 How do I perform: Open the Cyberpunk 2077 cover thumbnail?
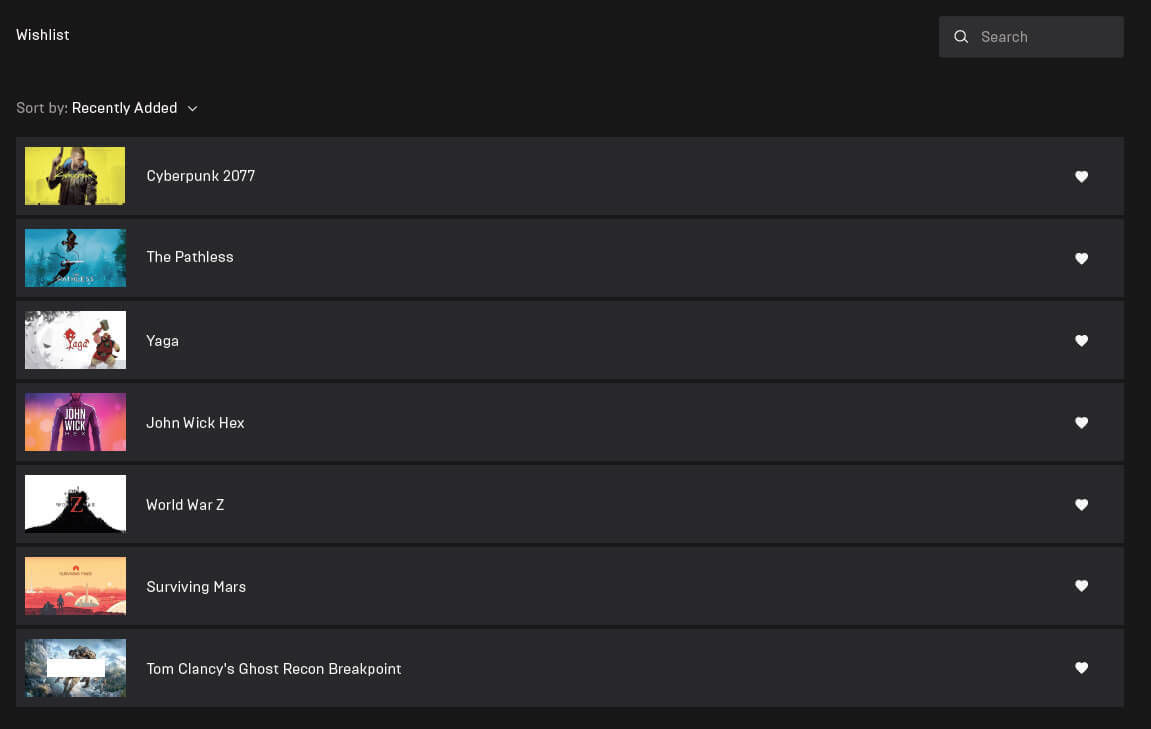pos(75,176)
